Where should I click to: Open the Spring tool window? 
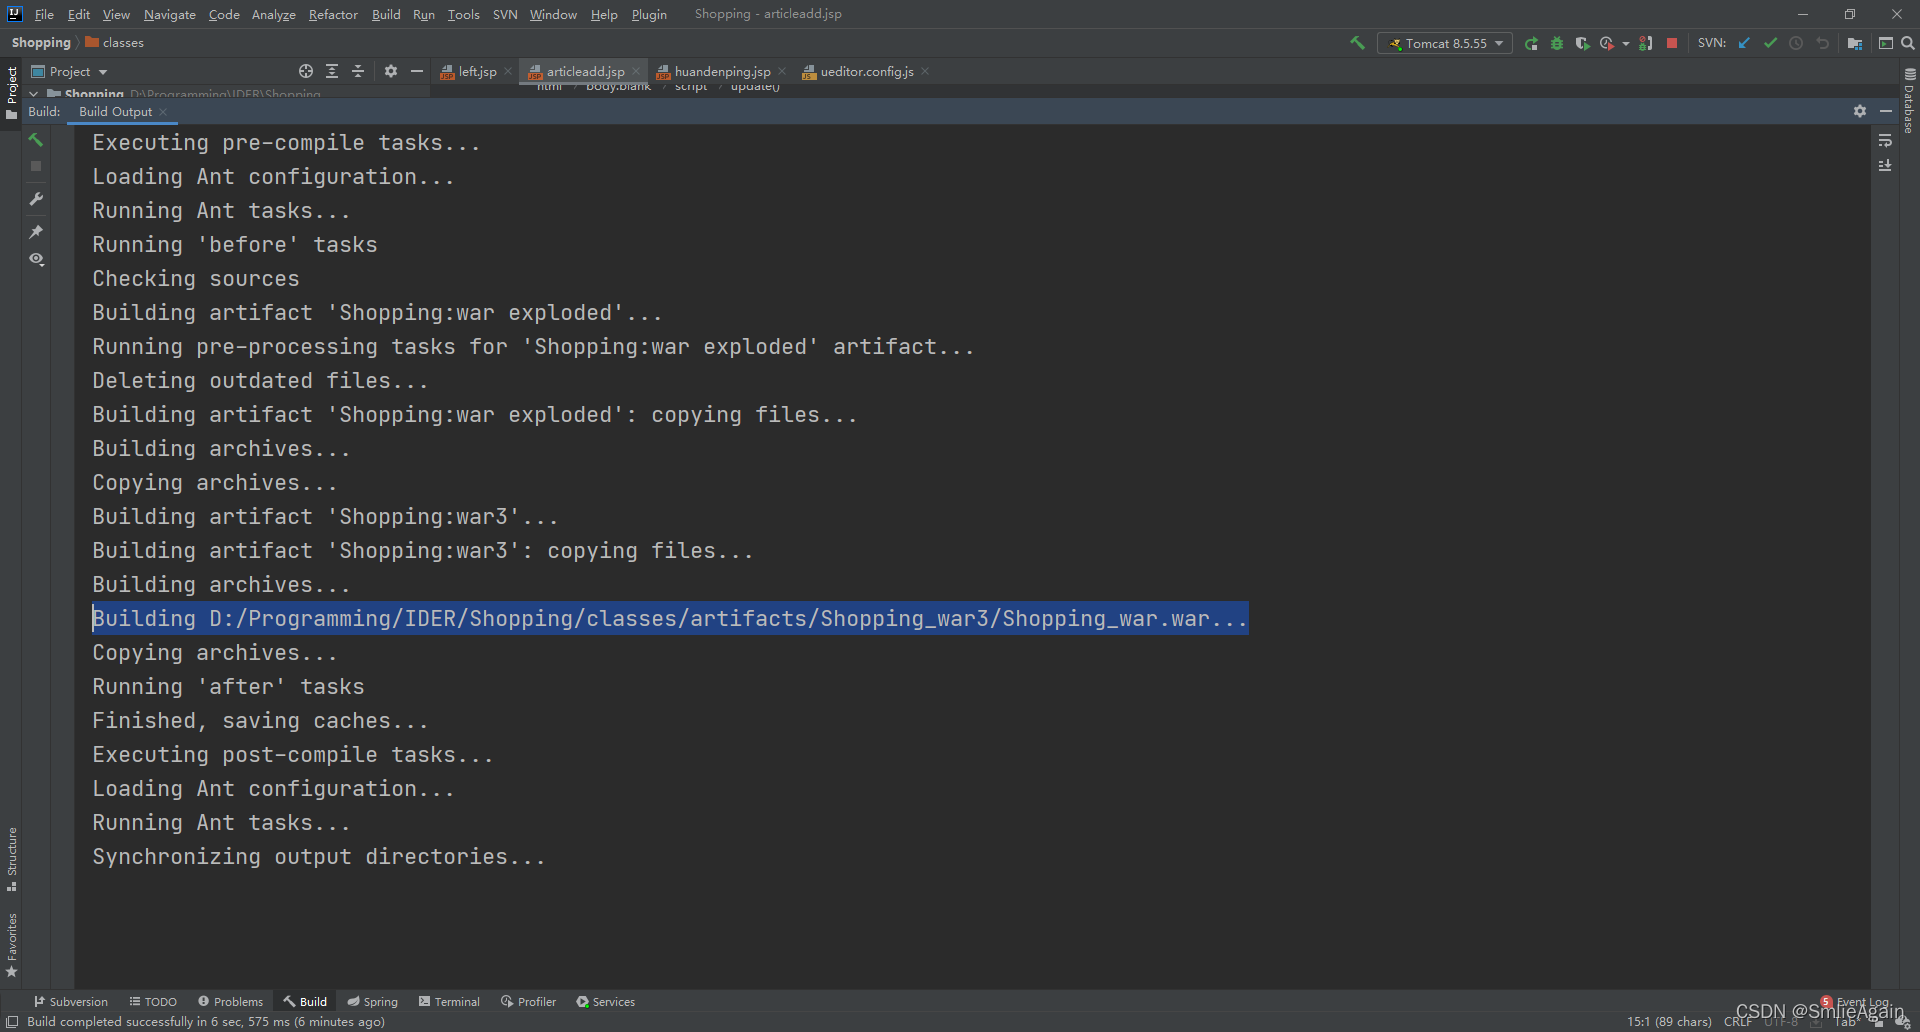(372, 1001)
